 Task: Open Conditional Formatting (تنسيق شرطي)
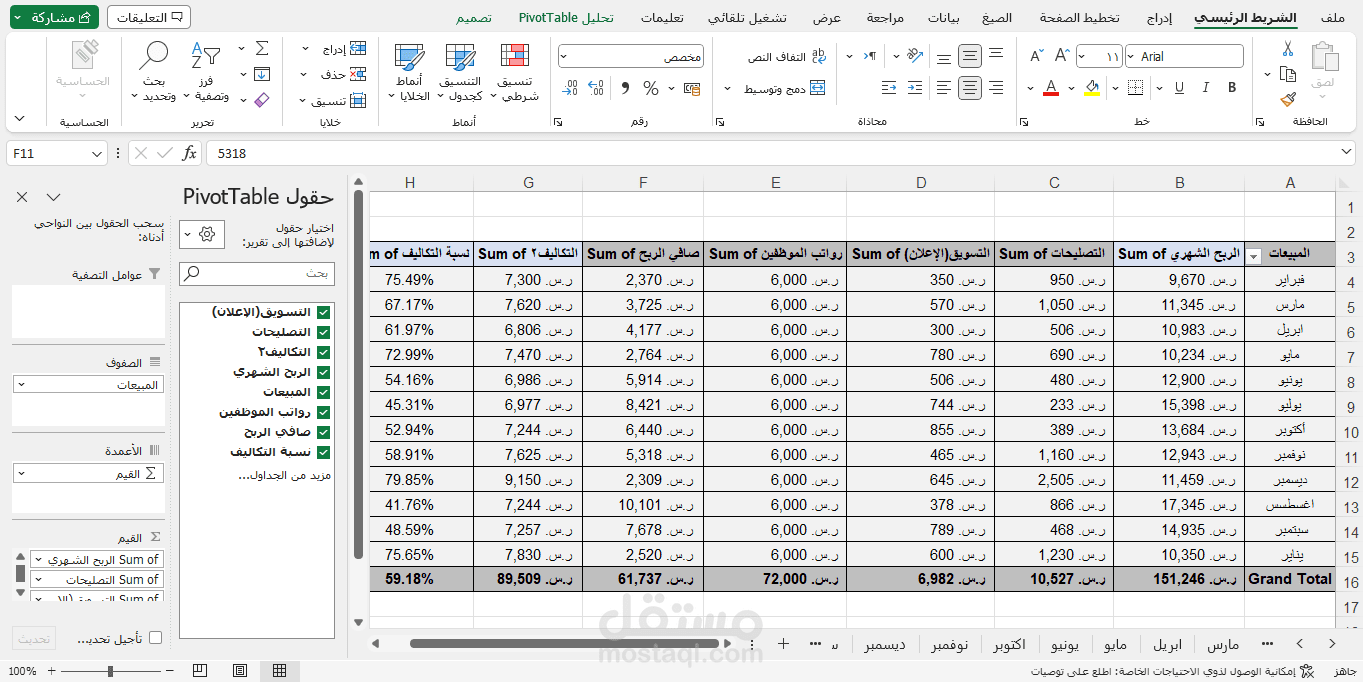point(519,72)
